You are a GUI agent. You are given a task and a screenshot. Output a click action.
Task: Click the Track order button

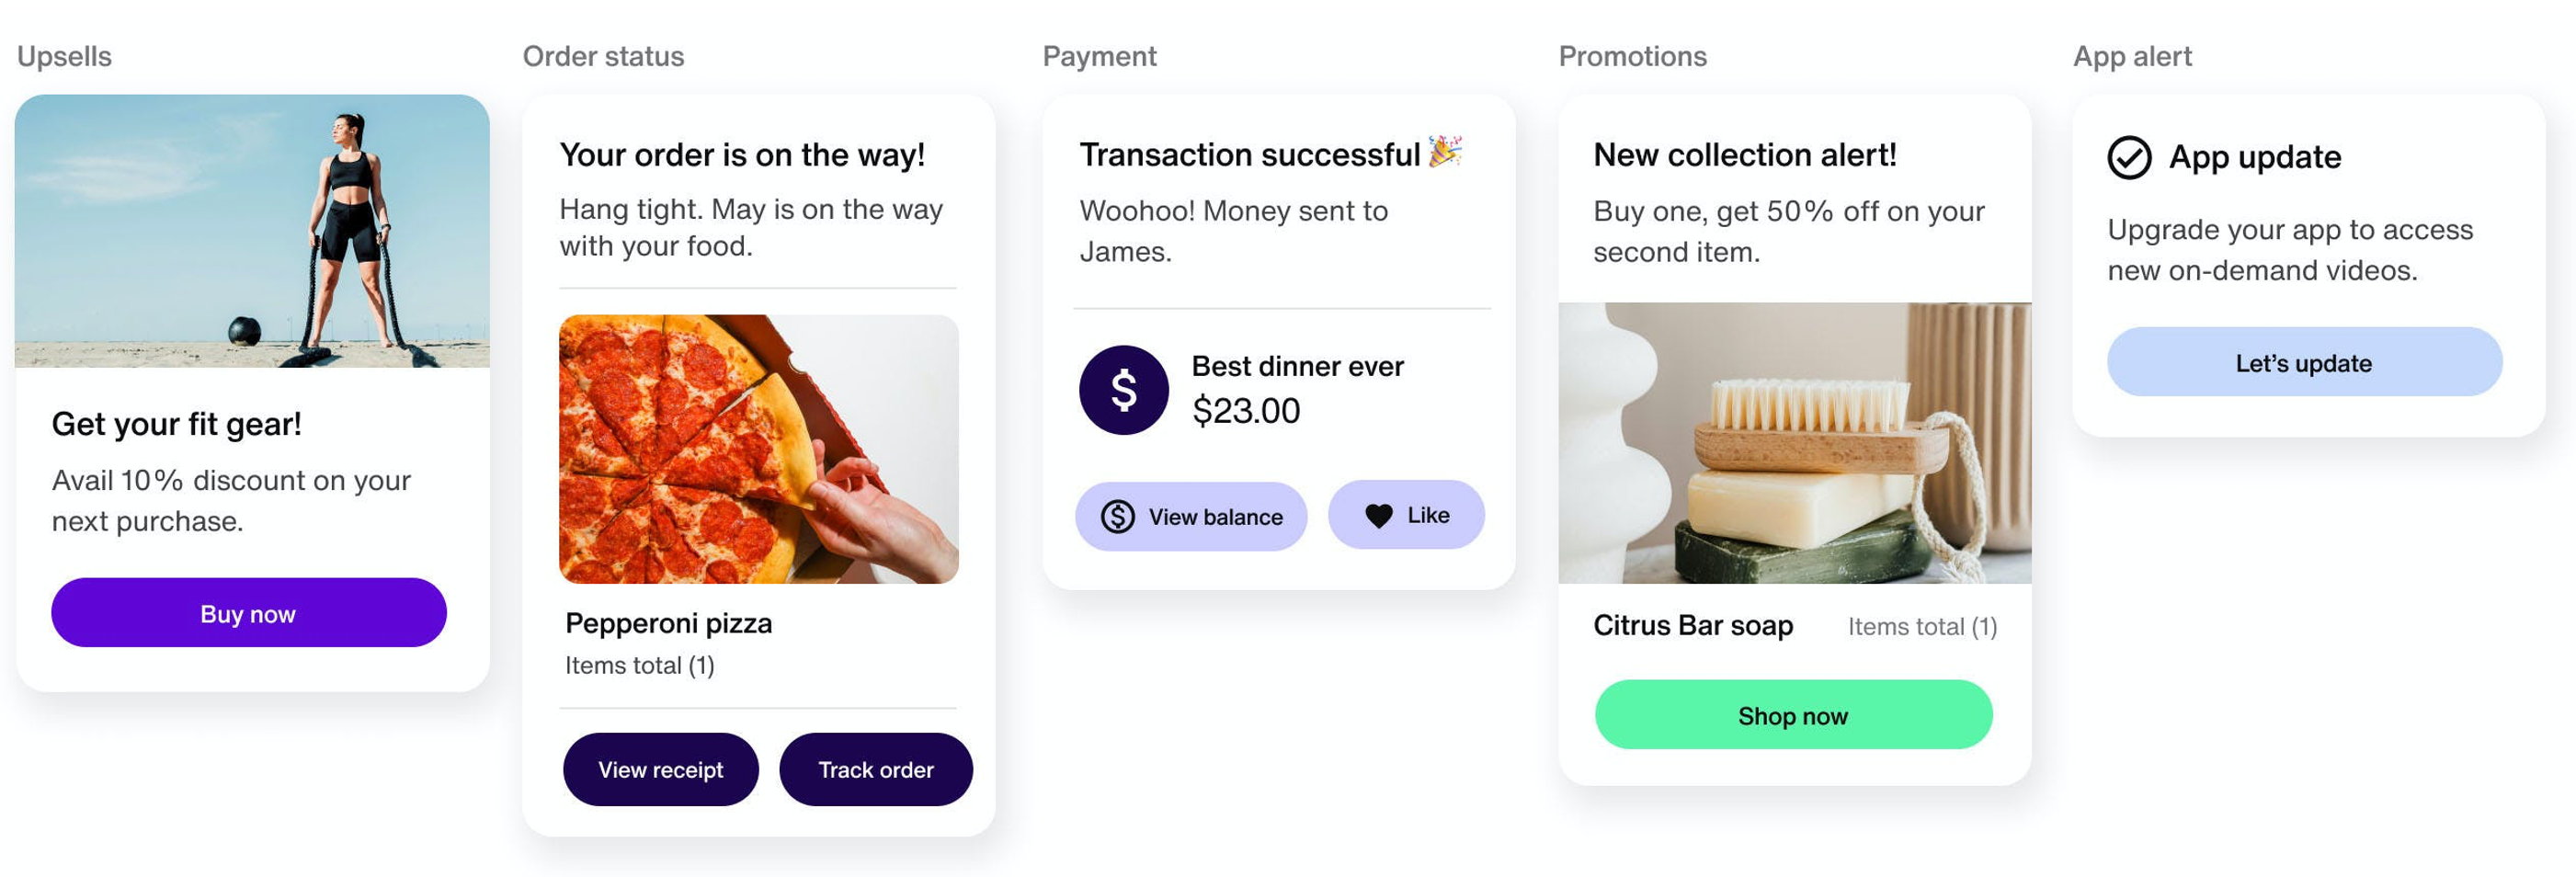(875, 769)
